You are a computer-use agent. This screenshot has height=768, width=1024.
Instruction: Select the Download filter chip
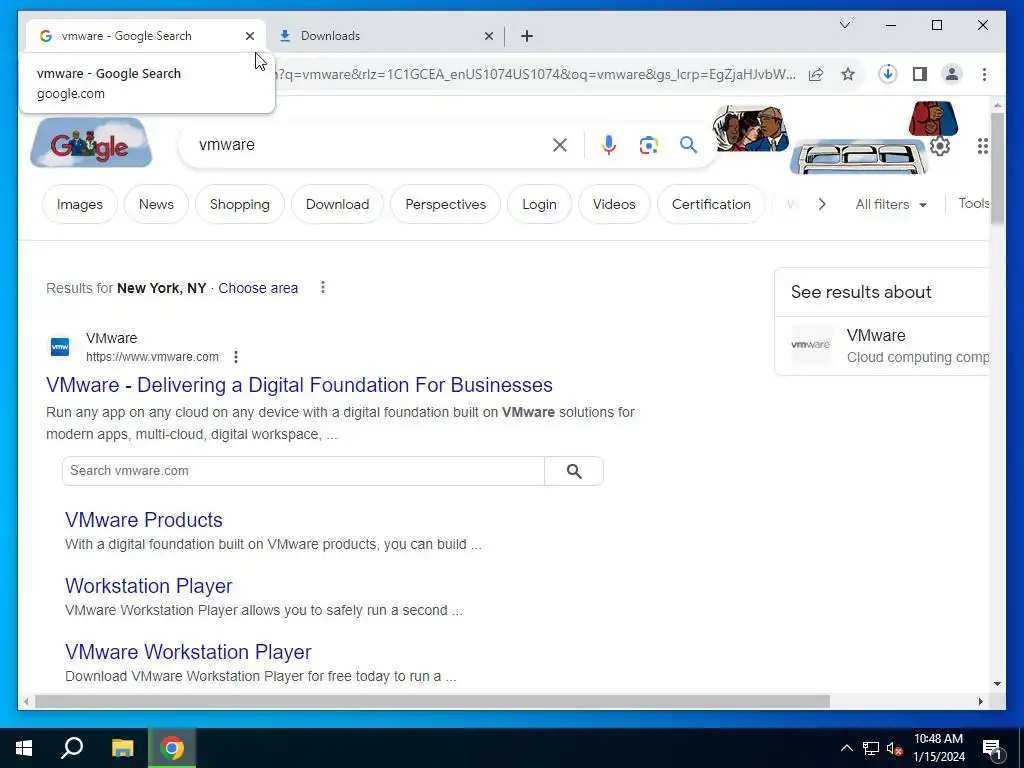pyautogui.click(x=338, y=204)
